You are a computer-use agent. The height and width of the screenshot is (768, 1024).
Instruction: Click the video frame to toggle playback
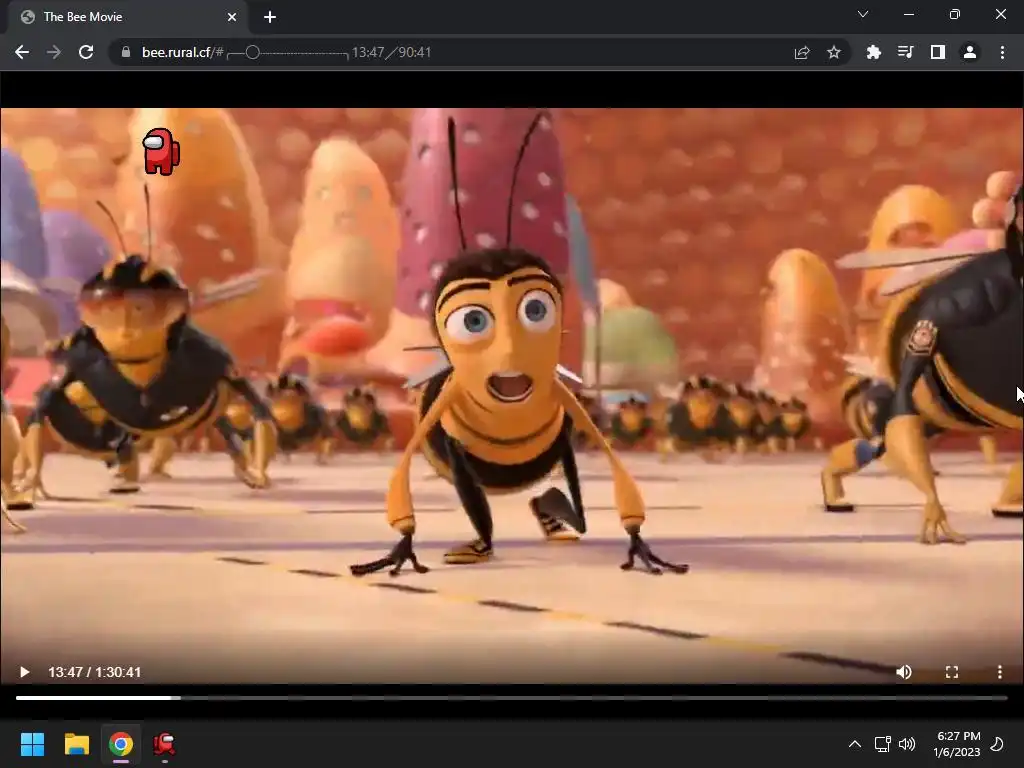click(x=511, y=395)
